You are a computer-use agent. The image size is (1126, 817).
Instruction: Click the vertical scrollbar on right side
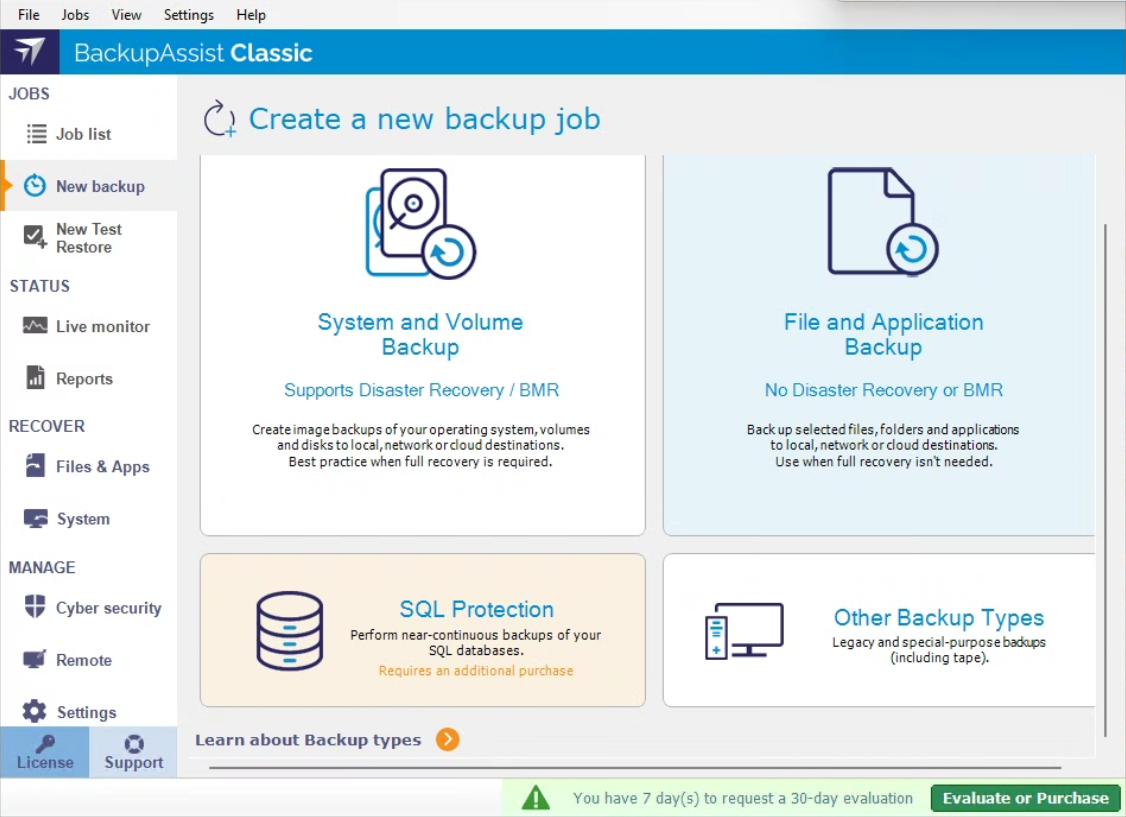click(1105, 480)
